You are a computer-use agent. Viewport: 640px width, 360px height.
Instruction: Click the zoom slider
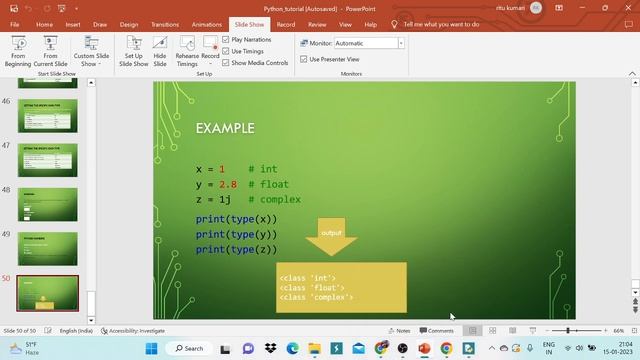point(577,331)
